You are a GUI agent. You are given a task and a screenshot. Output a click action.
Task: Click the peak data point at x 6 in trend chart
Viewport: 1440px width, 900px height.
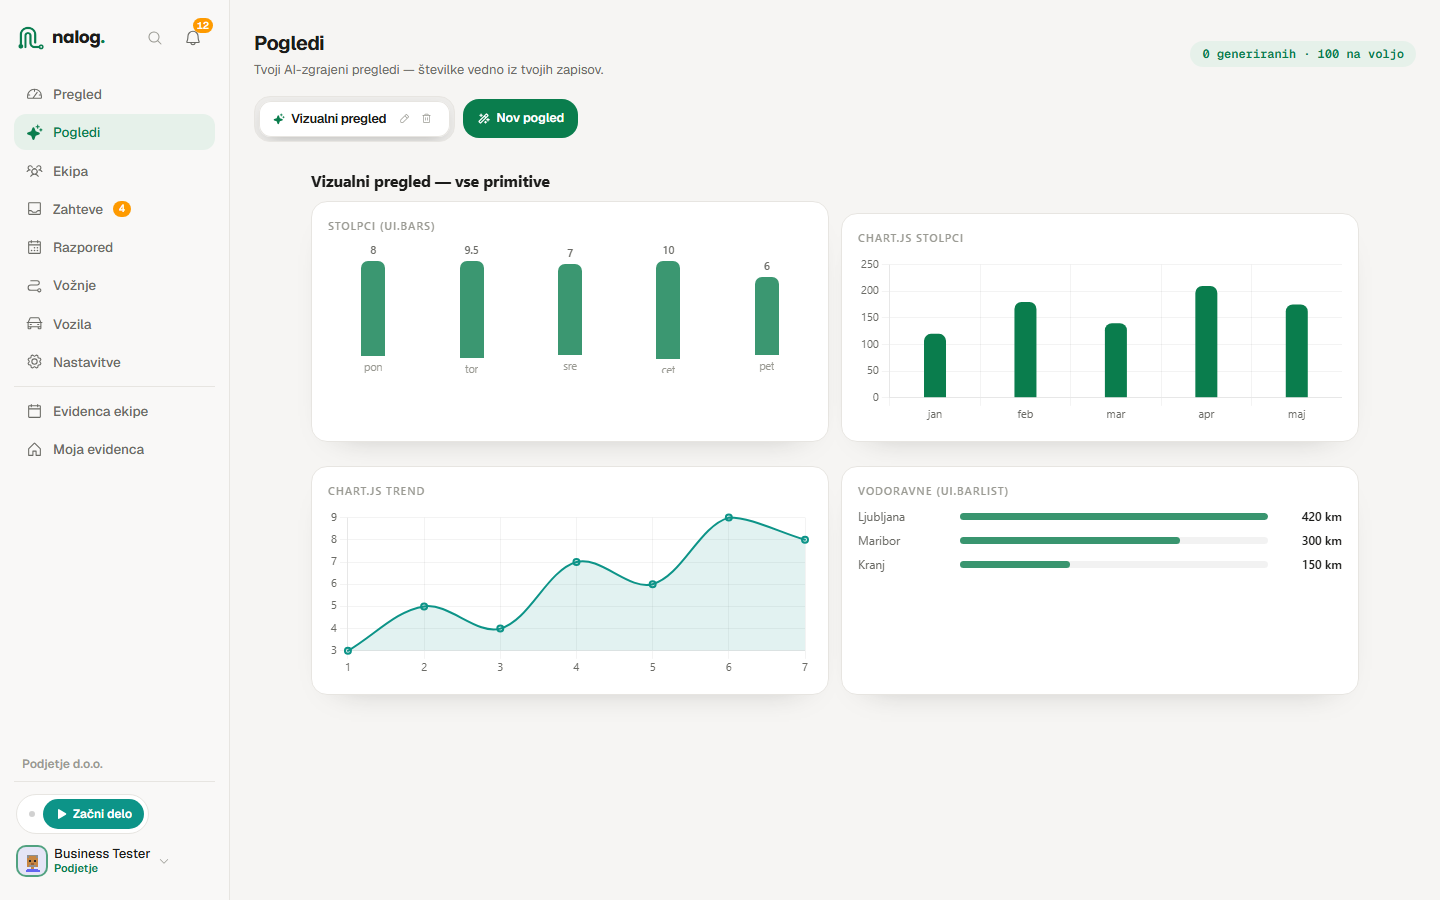click(x=729, y=517)
